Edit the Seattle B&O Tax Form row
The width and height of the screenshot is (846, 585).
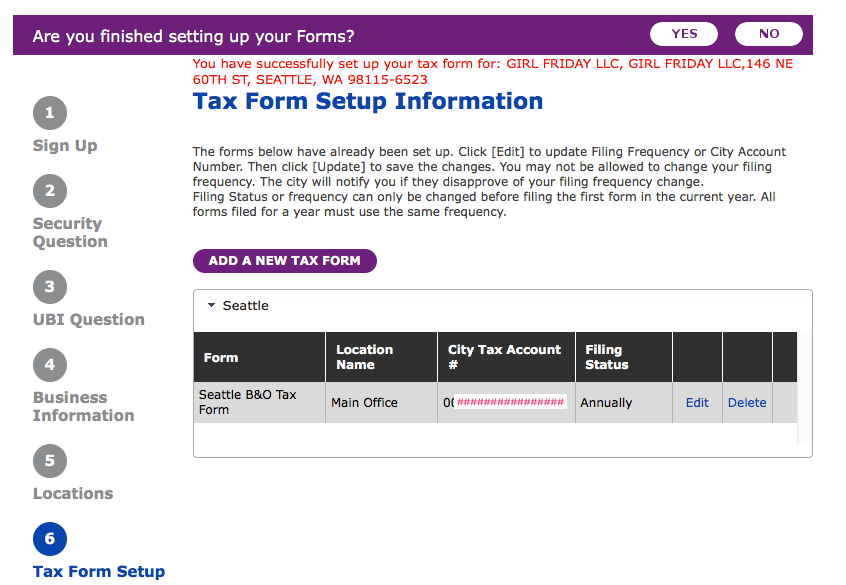(x=697, y=403)
